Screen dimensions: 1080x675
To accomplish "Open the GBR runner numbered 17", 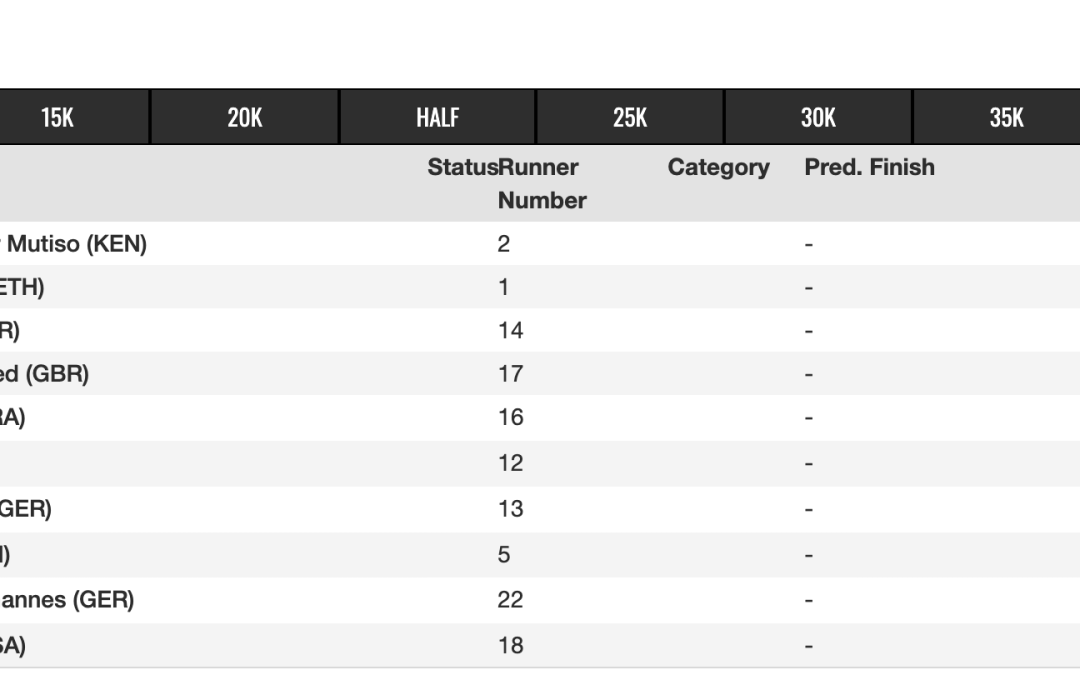I will pos(44,374).
